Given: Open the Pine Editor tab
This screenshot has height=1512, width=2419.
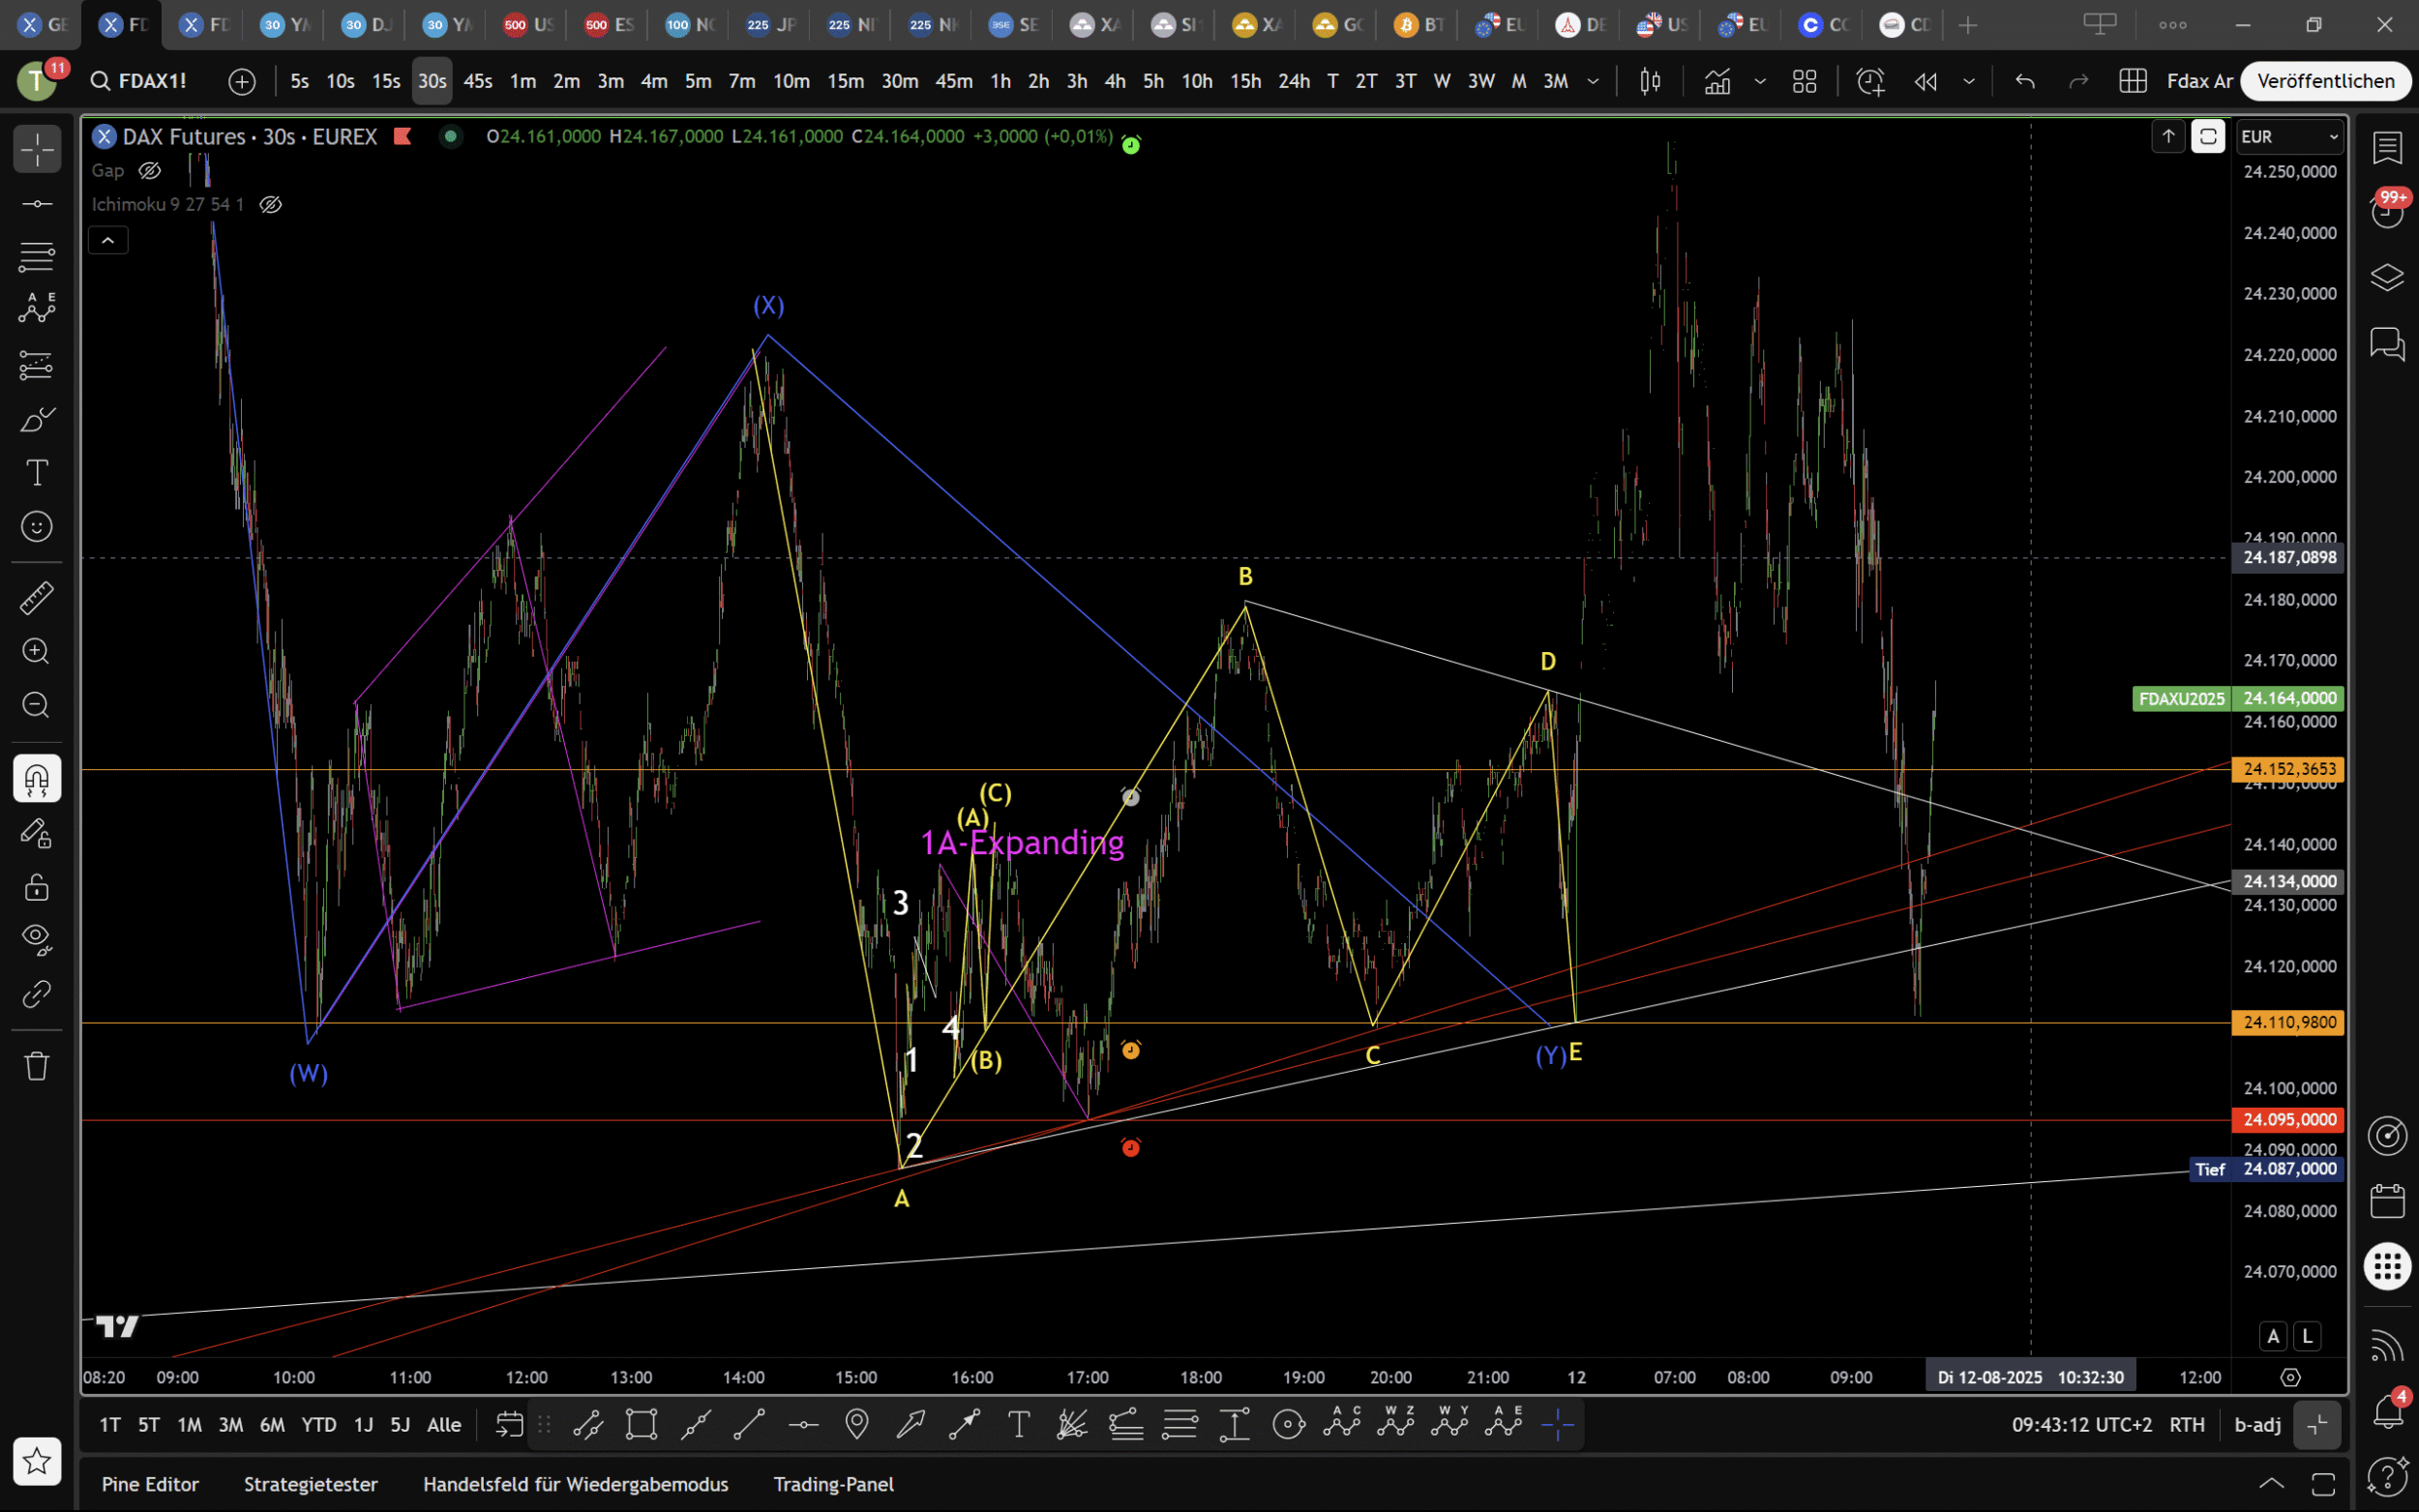Looking at the screenshot, I should pyautogui.click(x=150, y=1484).
